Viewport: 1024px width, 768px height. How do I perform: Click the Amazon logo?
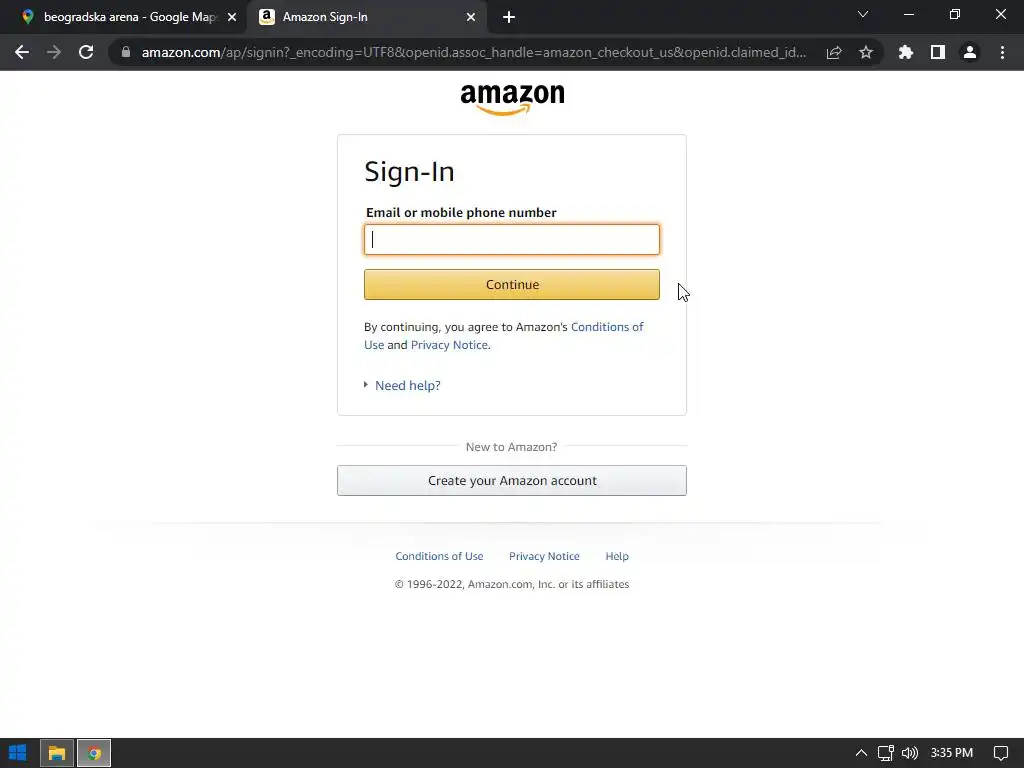(512, 99)
